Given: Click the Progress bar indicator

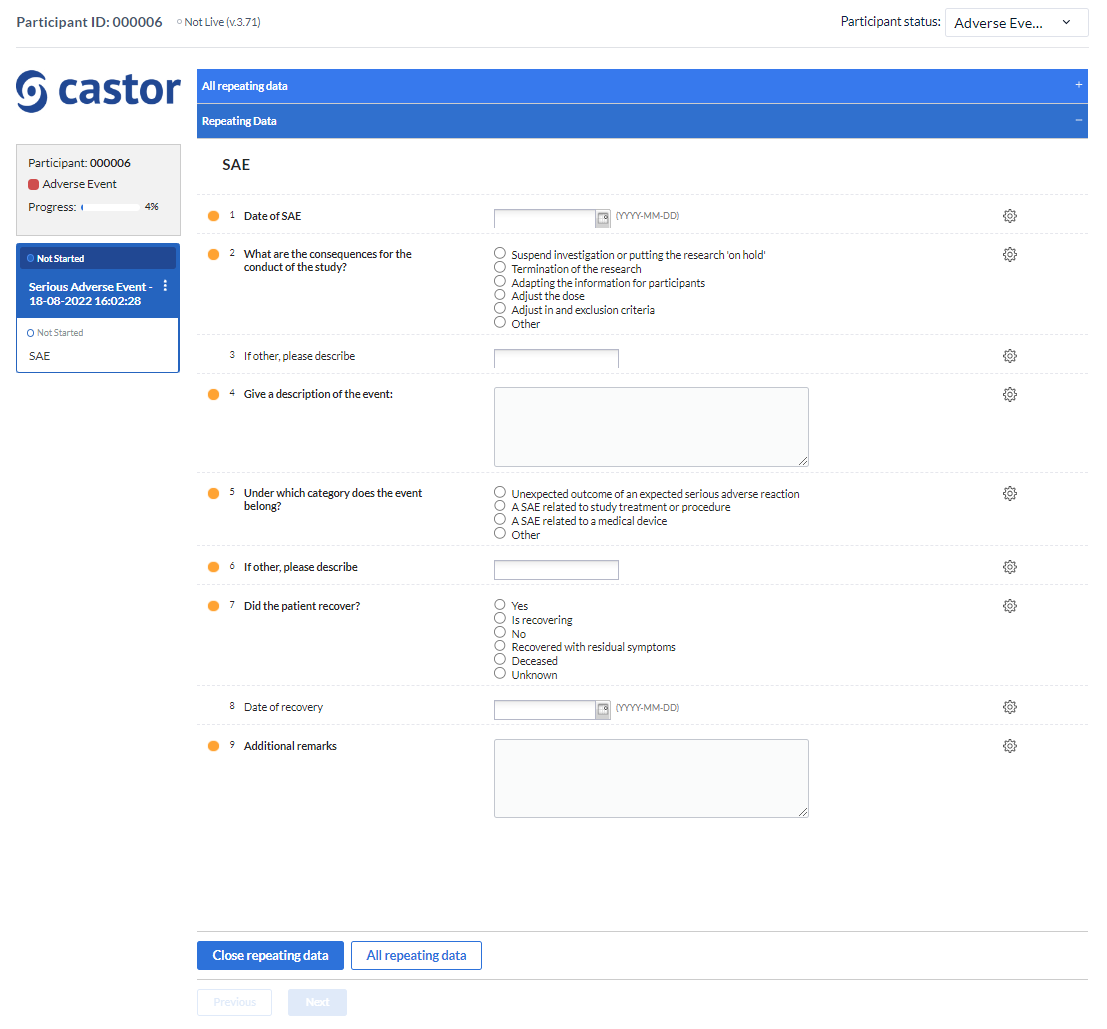Looking at the screenshot, I should [110, 207].
